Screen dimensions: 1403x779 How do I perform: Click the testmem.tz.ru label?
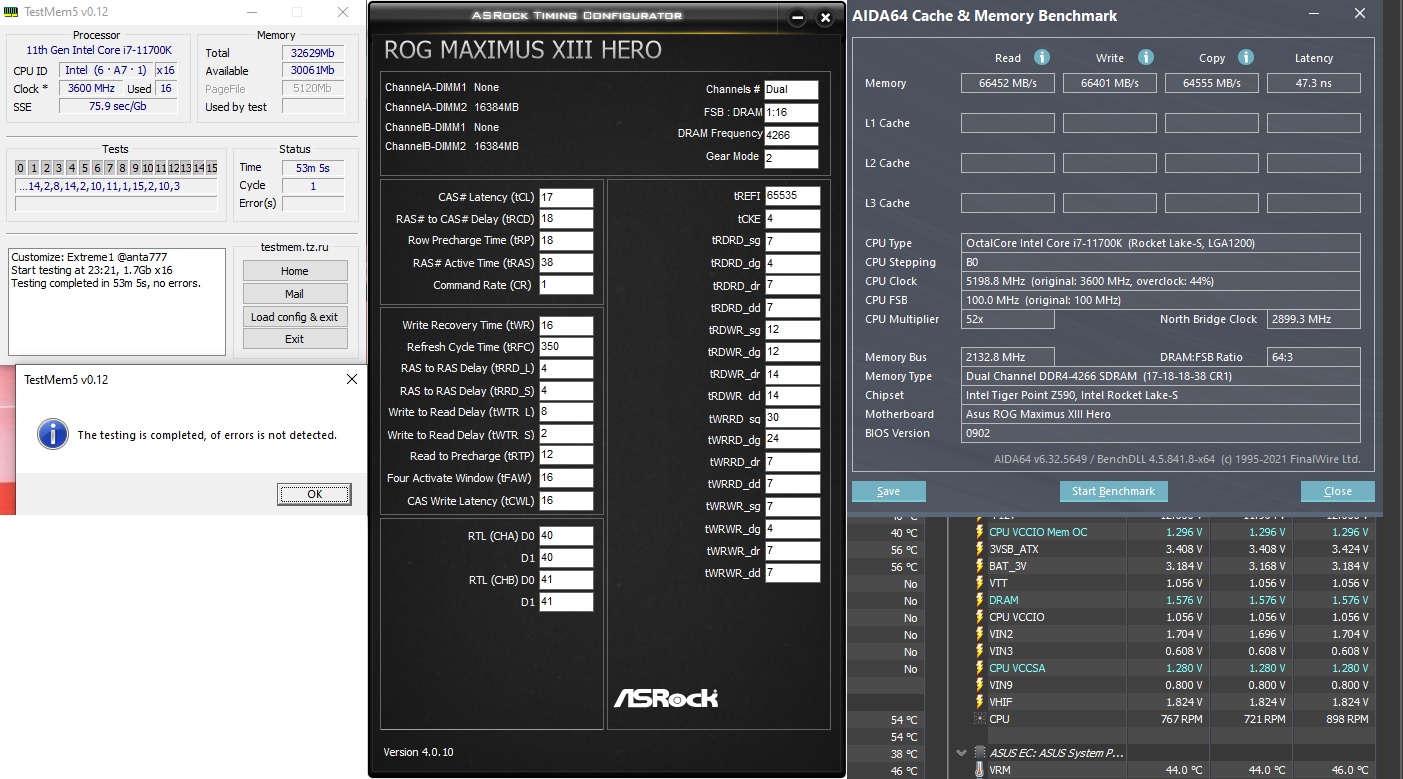(294, 247)
